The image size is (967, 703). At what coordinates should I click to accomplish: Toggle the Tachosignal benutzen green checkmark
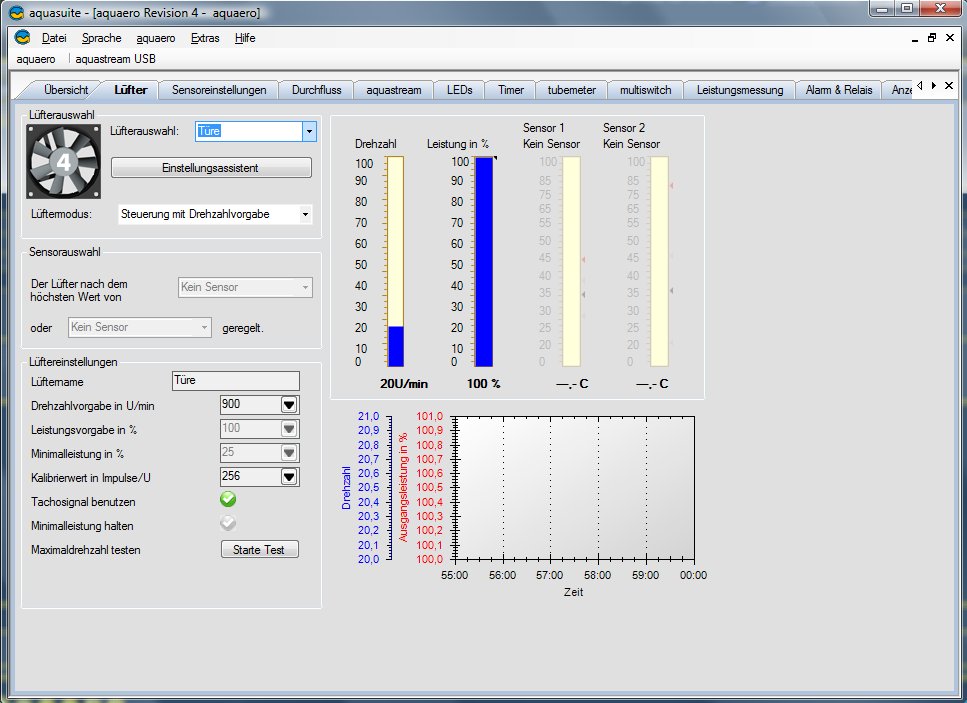[228, 500]
